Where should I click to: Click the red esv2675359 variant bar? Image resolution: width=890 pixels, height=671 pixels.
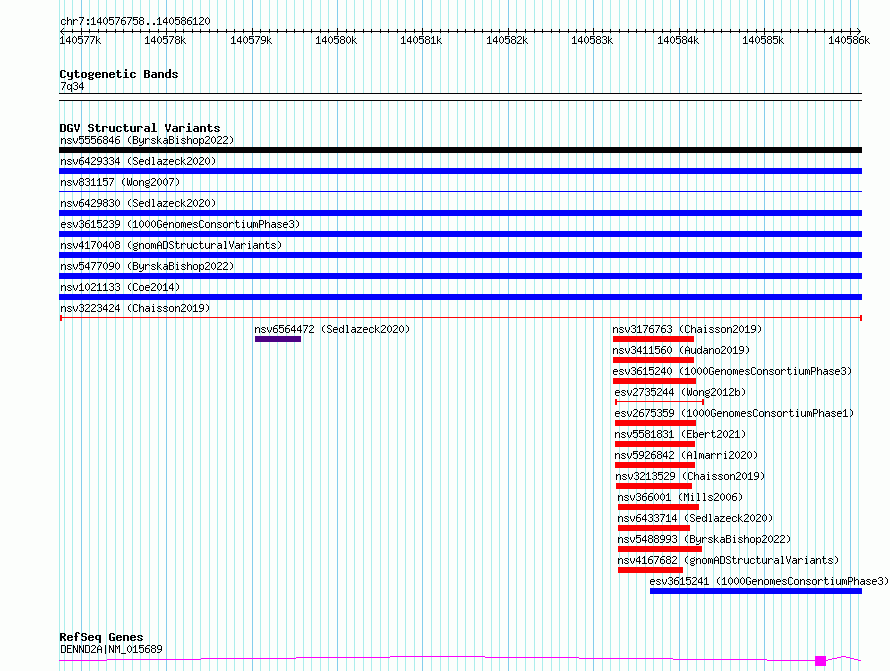click(656, 423)
